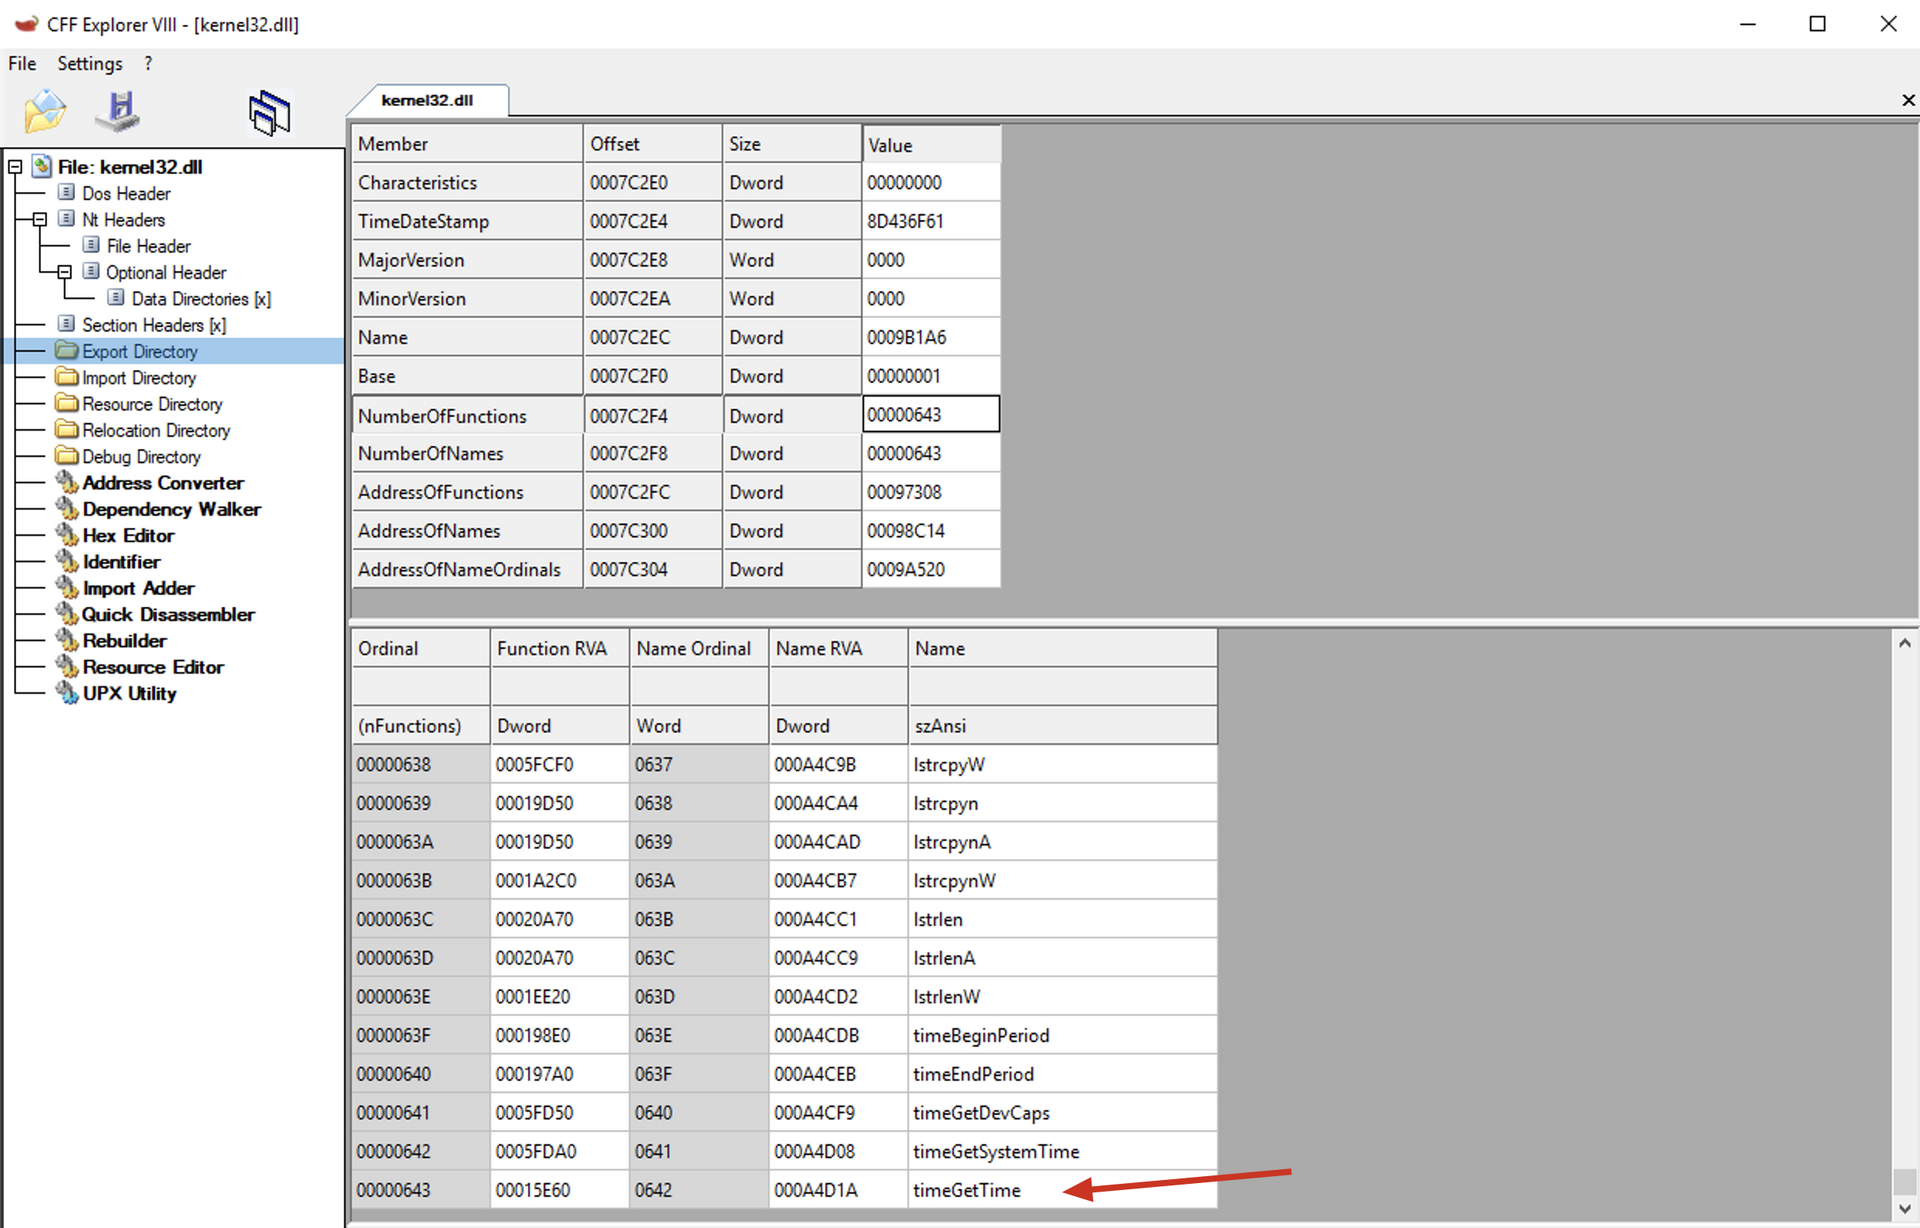Click the kernel32.dll file icon in tree
The image size is (1920, 1228).
pos(42,166)
